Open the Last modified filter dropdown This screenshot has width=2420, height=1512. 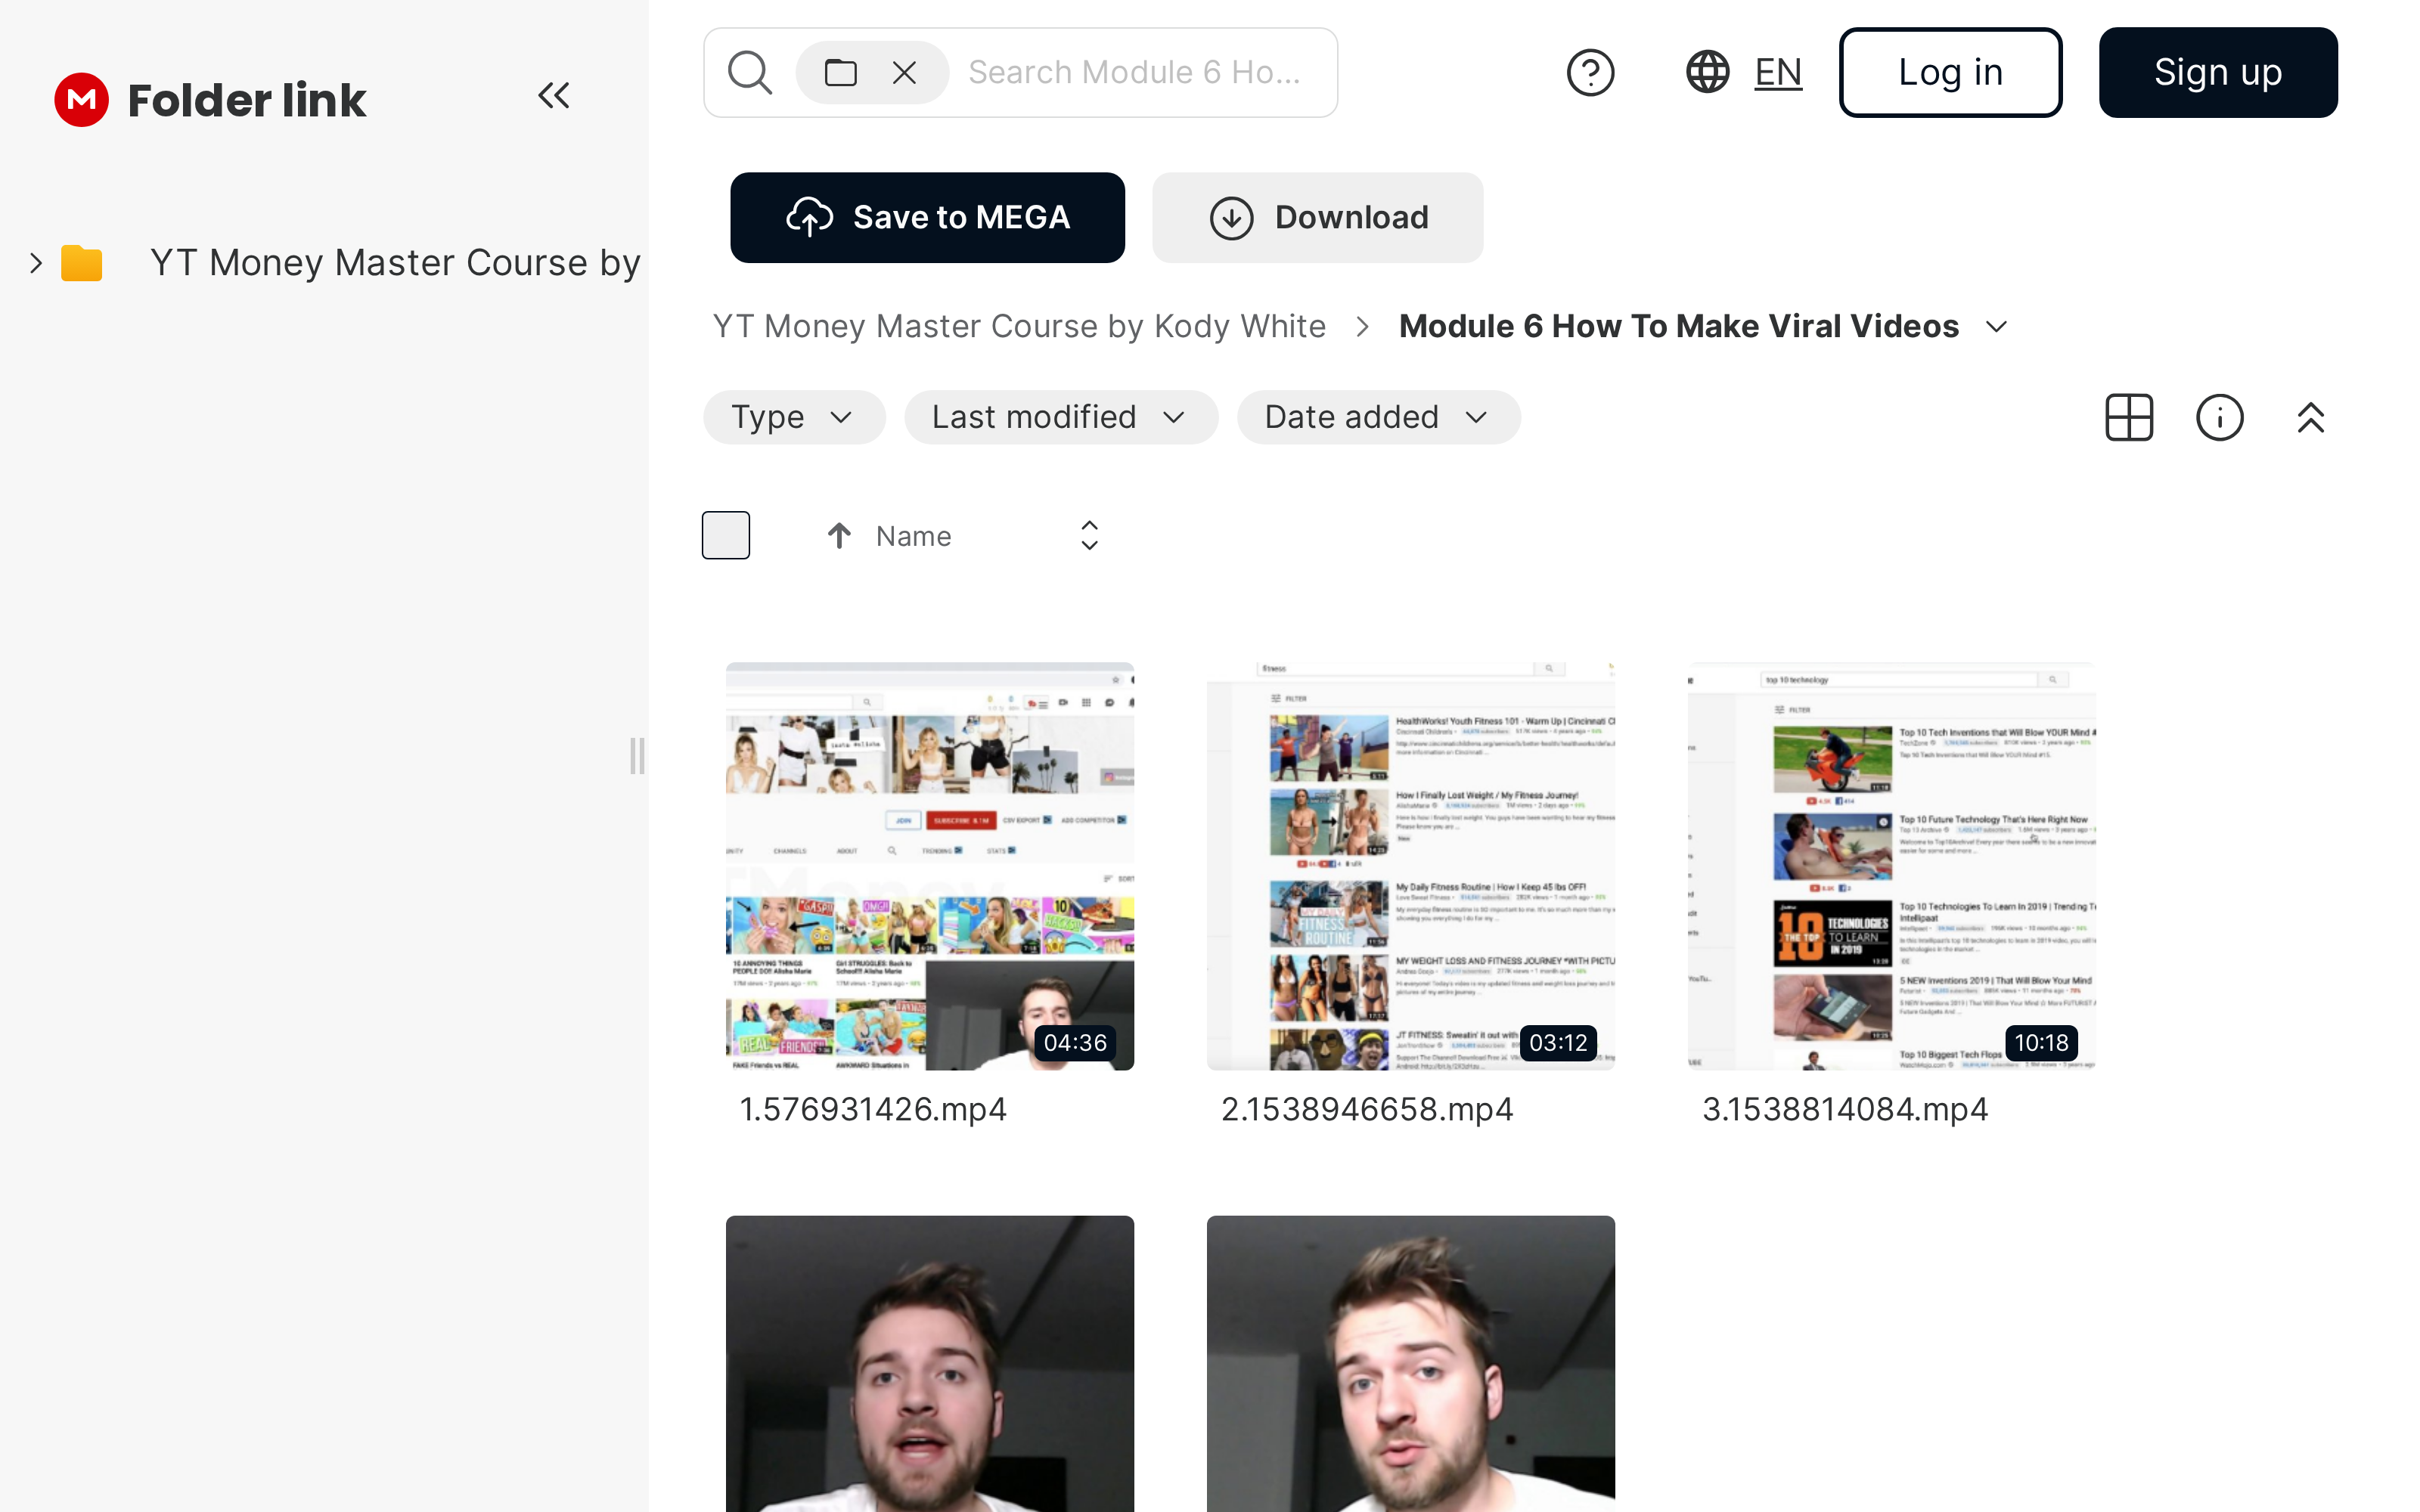(1060, 417)
